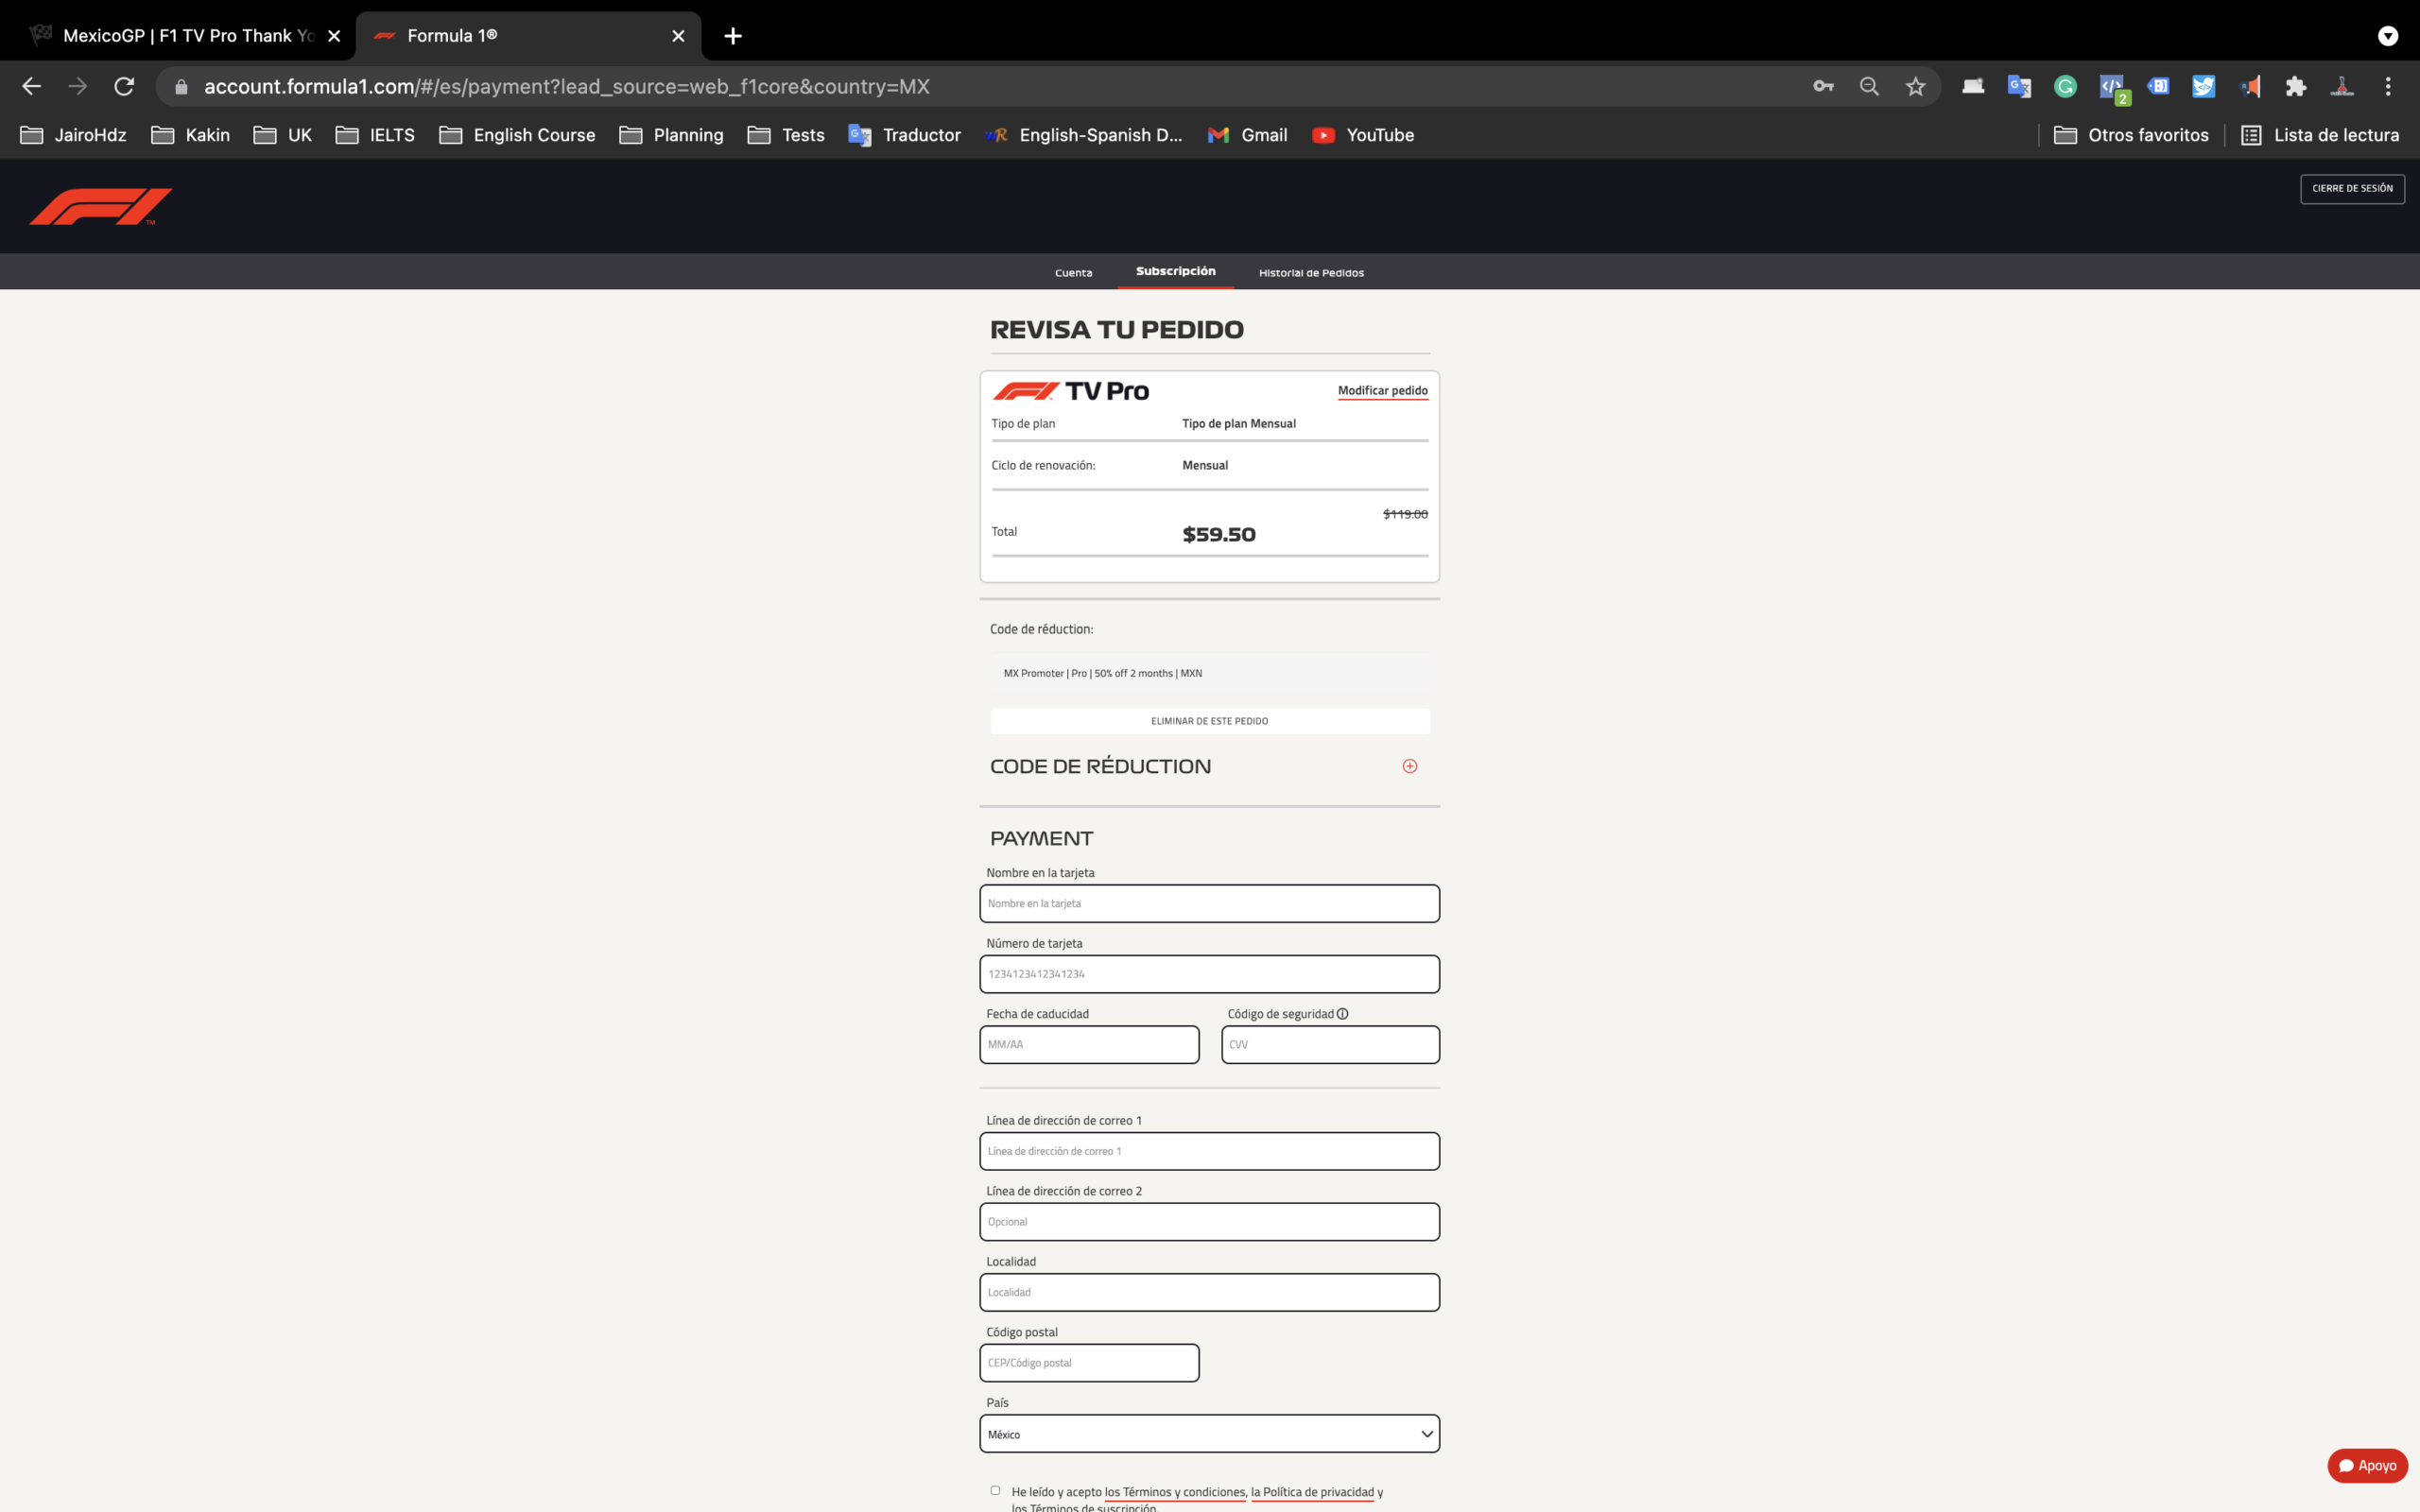Switch to the Cuenta tab
The image size is (2420, 1512).
[1073, 272]
